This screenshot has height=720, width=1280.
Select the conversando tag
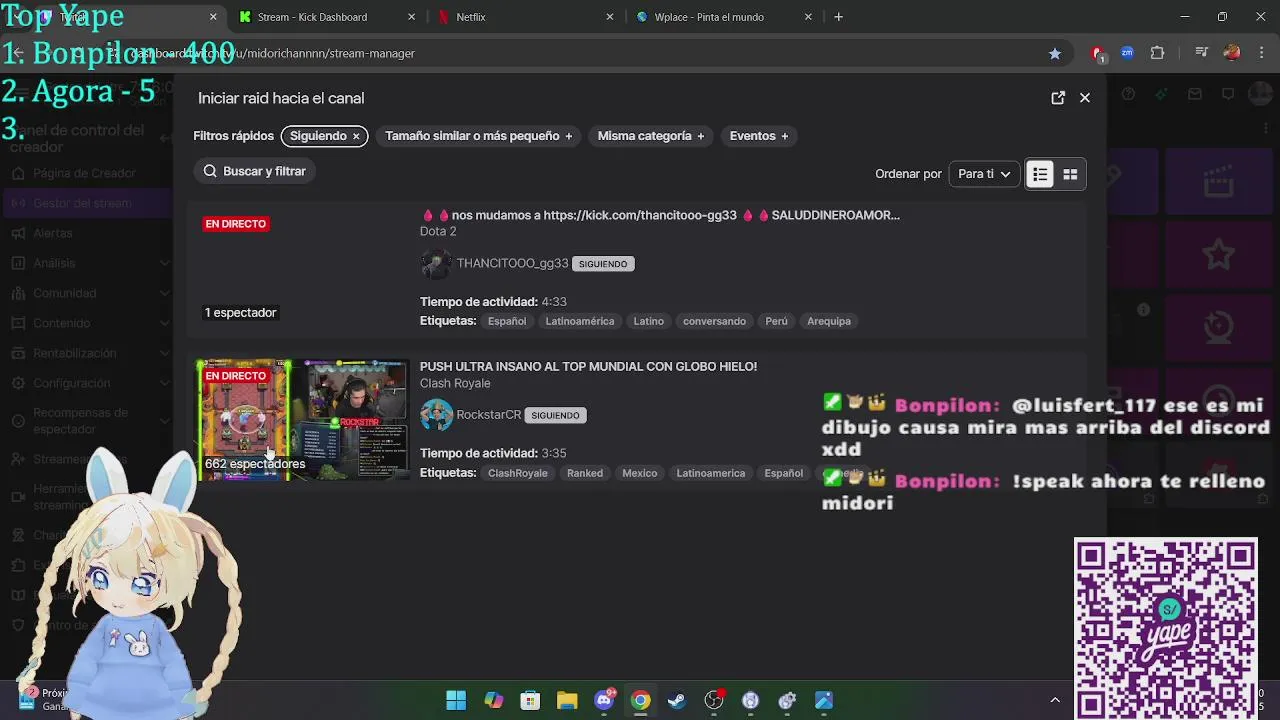714,321
